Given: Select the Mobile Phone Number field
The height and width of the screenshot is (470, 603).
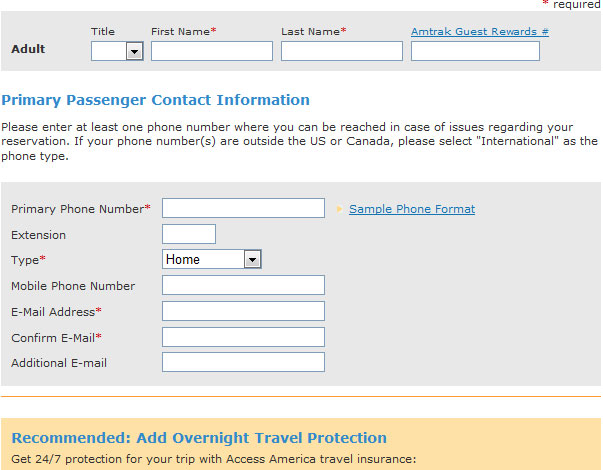Looking at the screenshot, I should pyautogui.click(x=243, y=286).
